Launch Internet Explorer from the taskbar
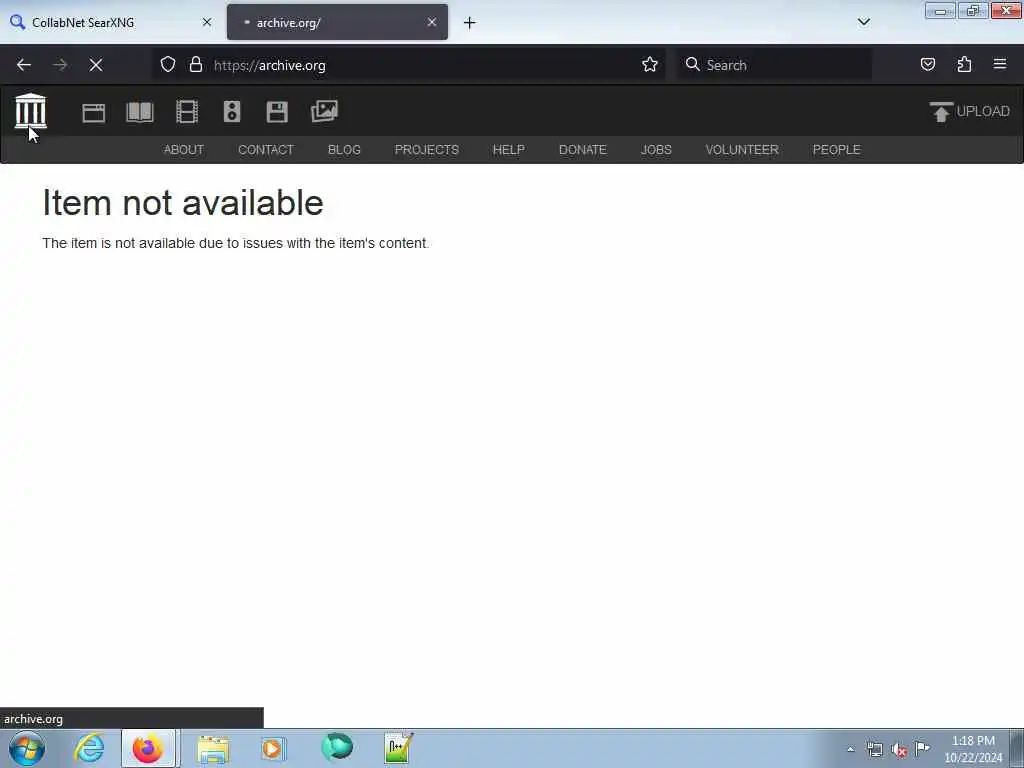Image resolution: width=1024 pixels, height=768 pixels. click(x=89, y=748)
